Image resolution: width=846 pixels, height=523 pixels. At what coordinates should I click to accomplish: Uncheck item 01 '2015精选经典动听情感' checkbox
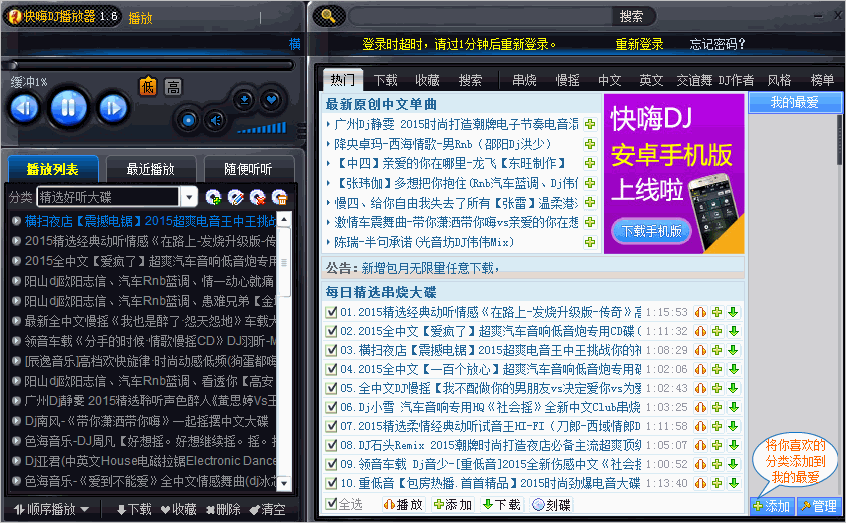tap(331, 312)
